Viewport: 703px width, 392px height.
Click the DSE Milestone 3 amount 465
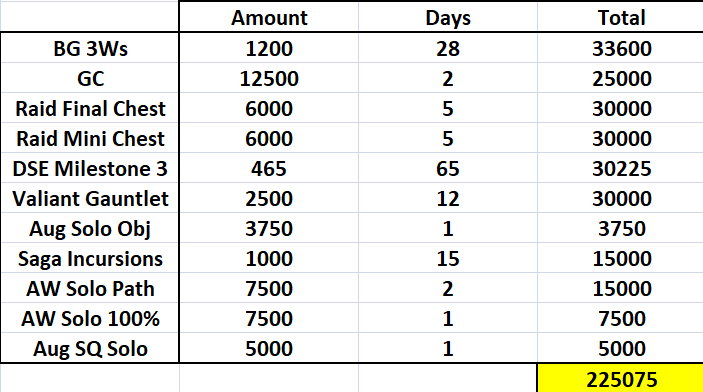(269, 168)
